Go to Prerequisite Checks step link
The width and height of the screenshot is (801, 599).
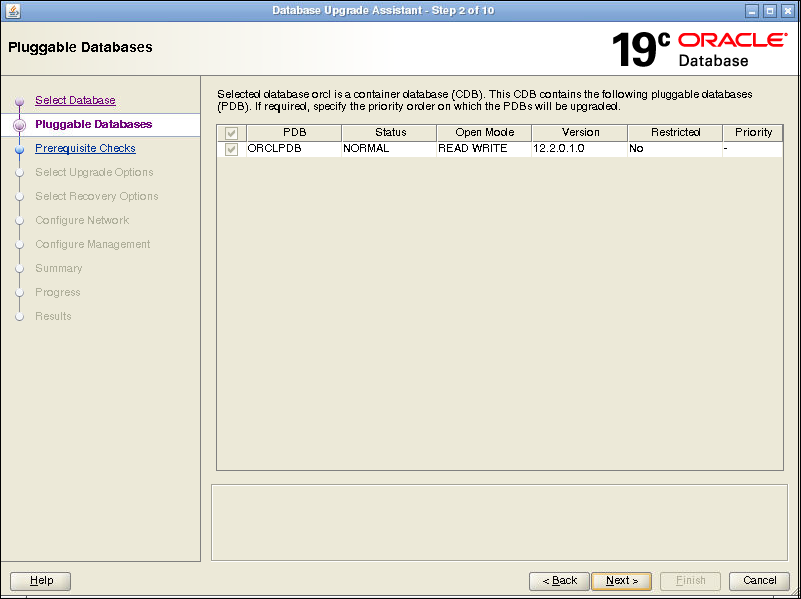85,148
